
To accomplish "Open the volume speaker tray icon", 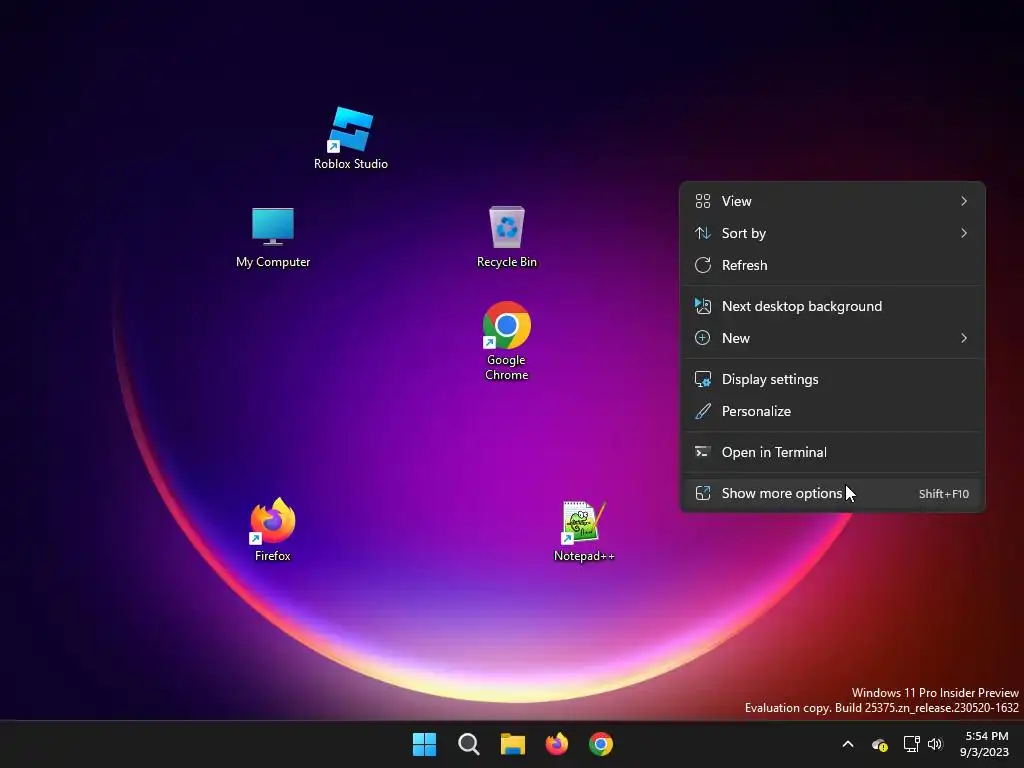I will click(935, 744).
